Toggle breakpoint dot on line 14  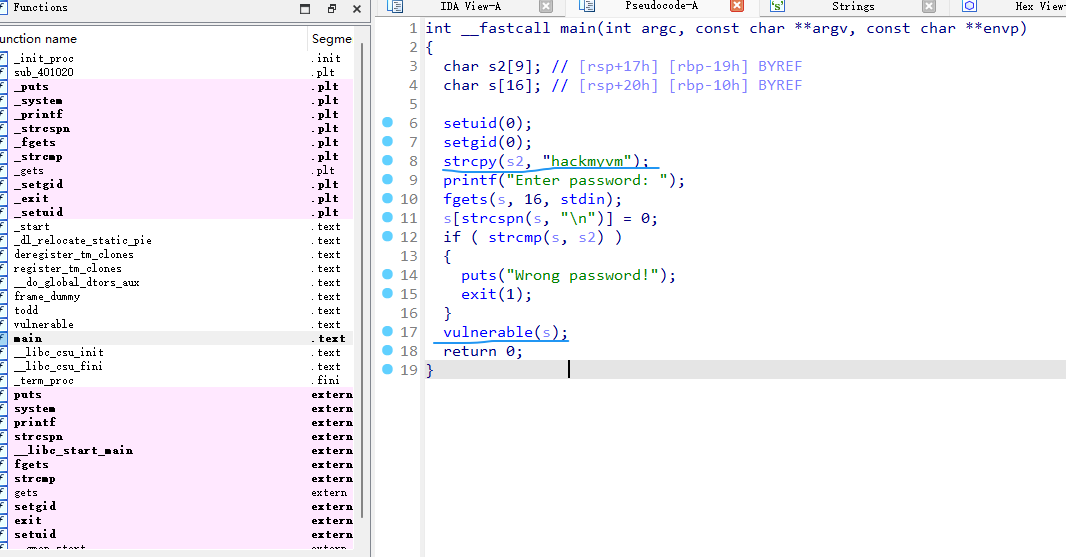[x=388, y=274]
